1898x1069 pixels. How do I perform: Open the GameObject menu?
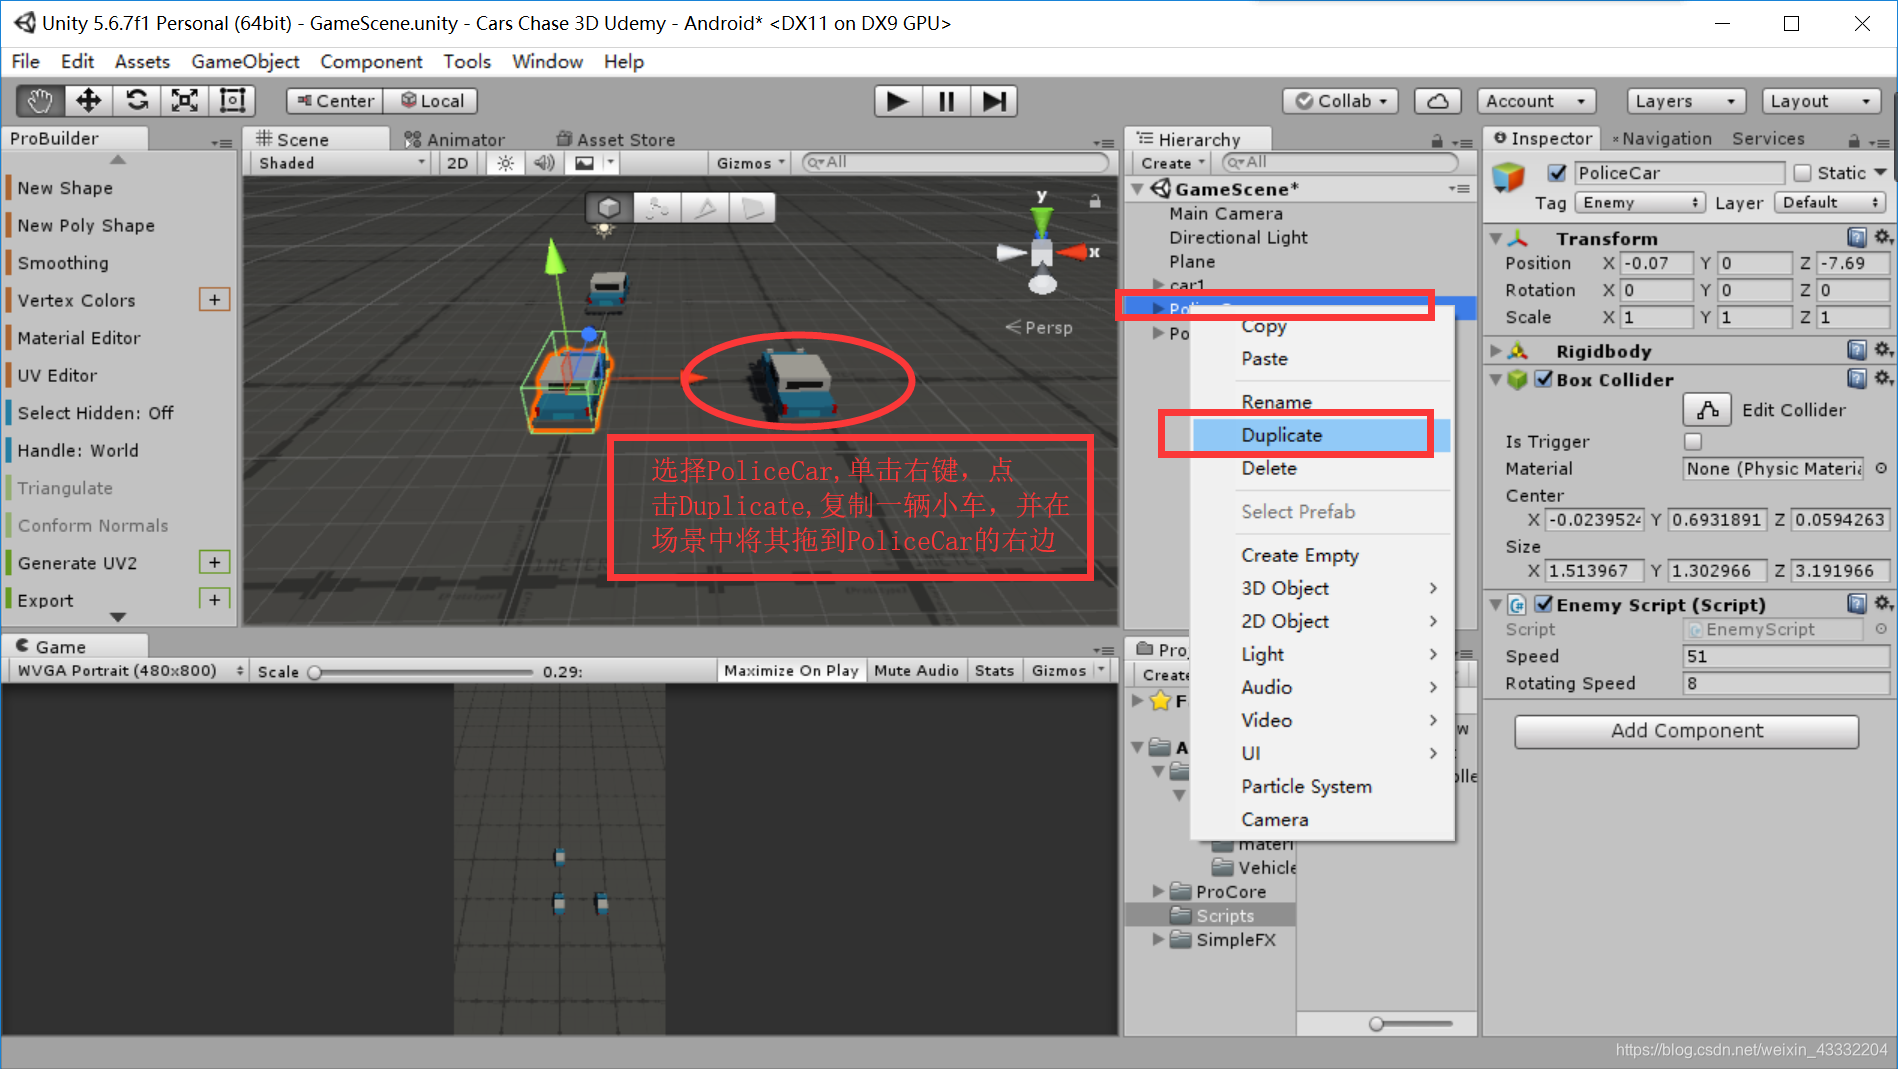click(245, 61)
